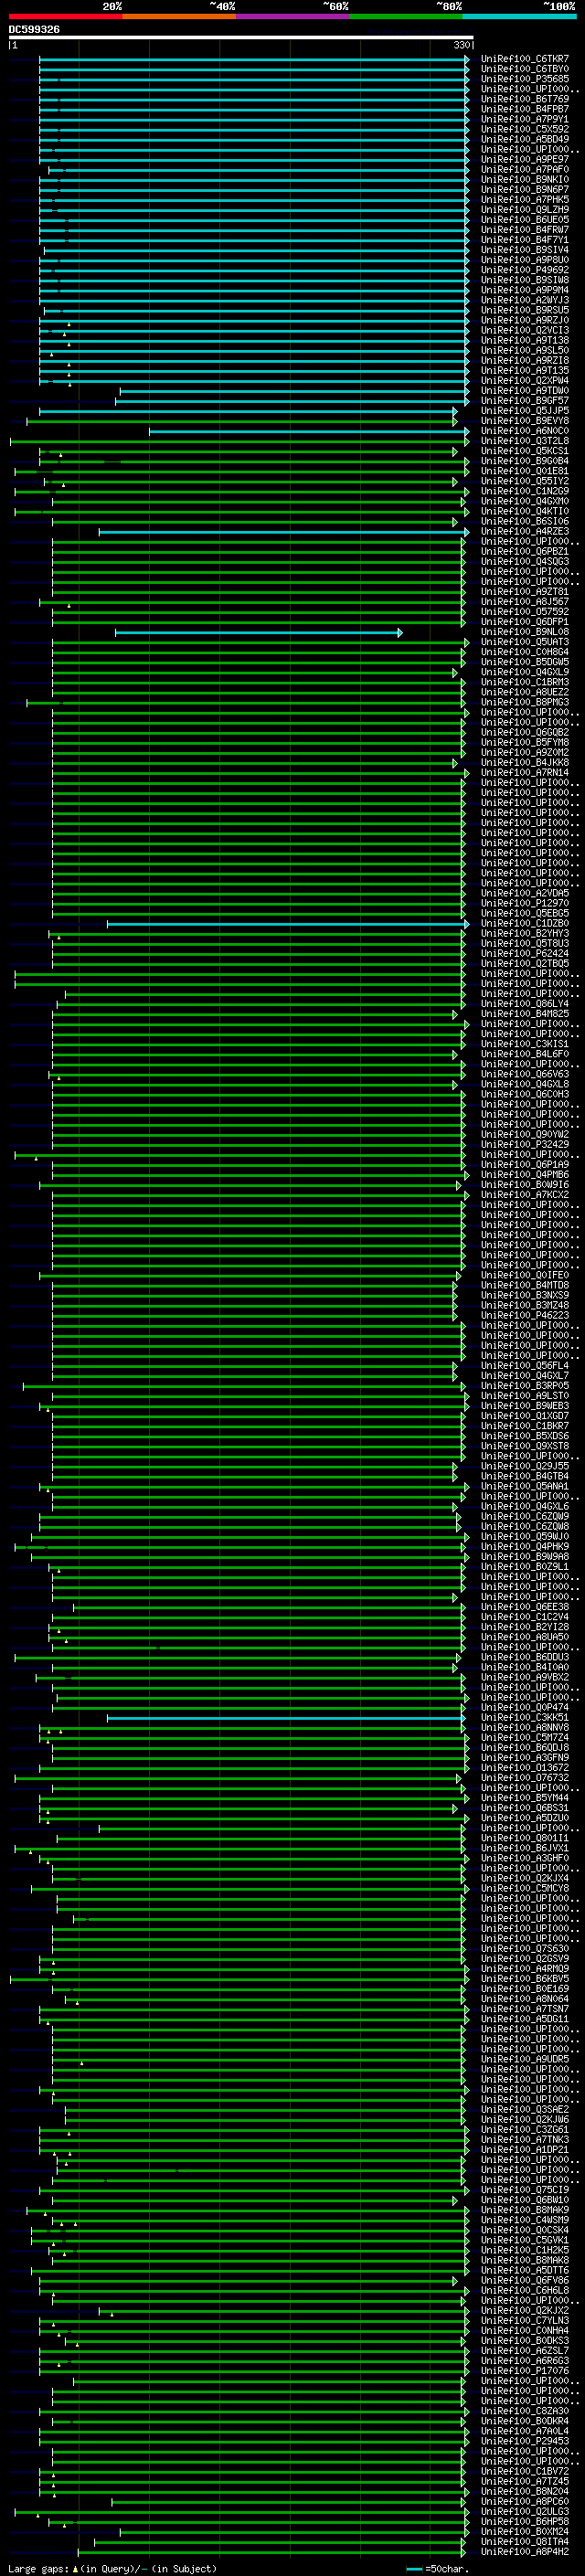Open hit UniRef100_A9UDR5
The width and height of the screenshot is (585, 2576).
coord(525,2059)
